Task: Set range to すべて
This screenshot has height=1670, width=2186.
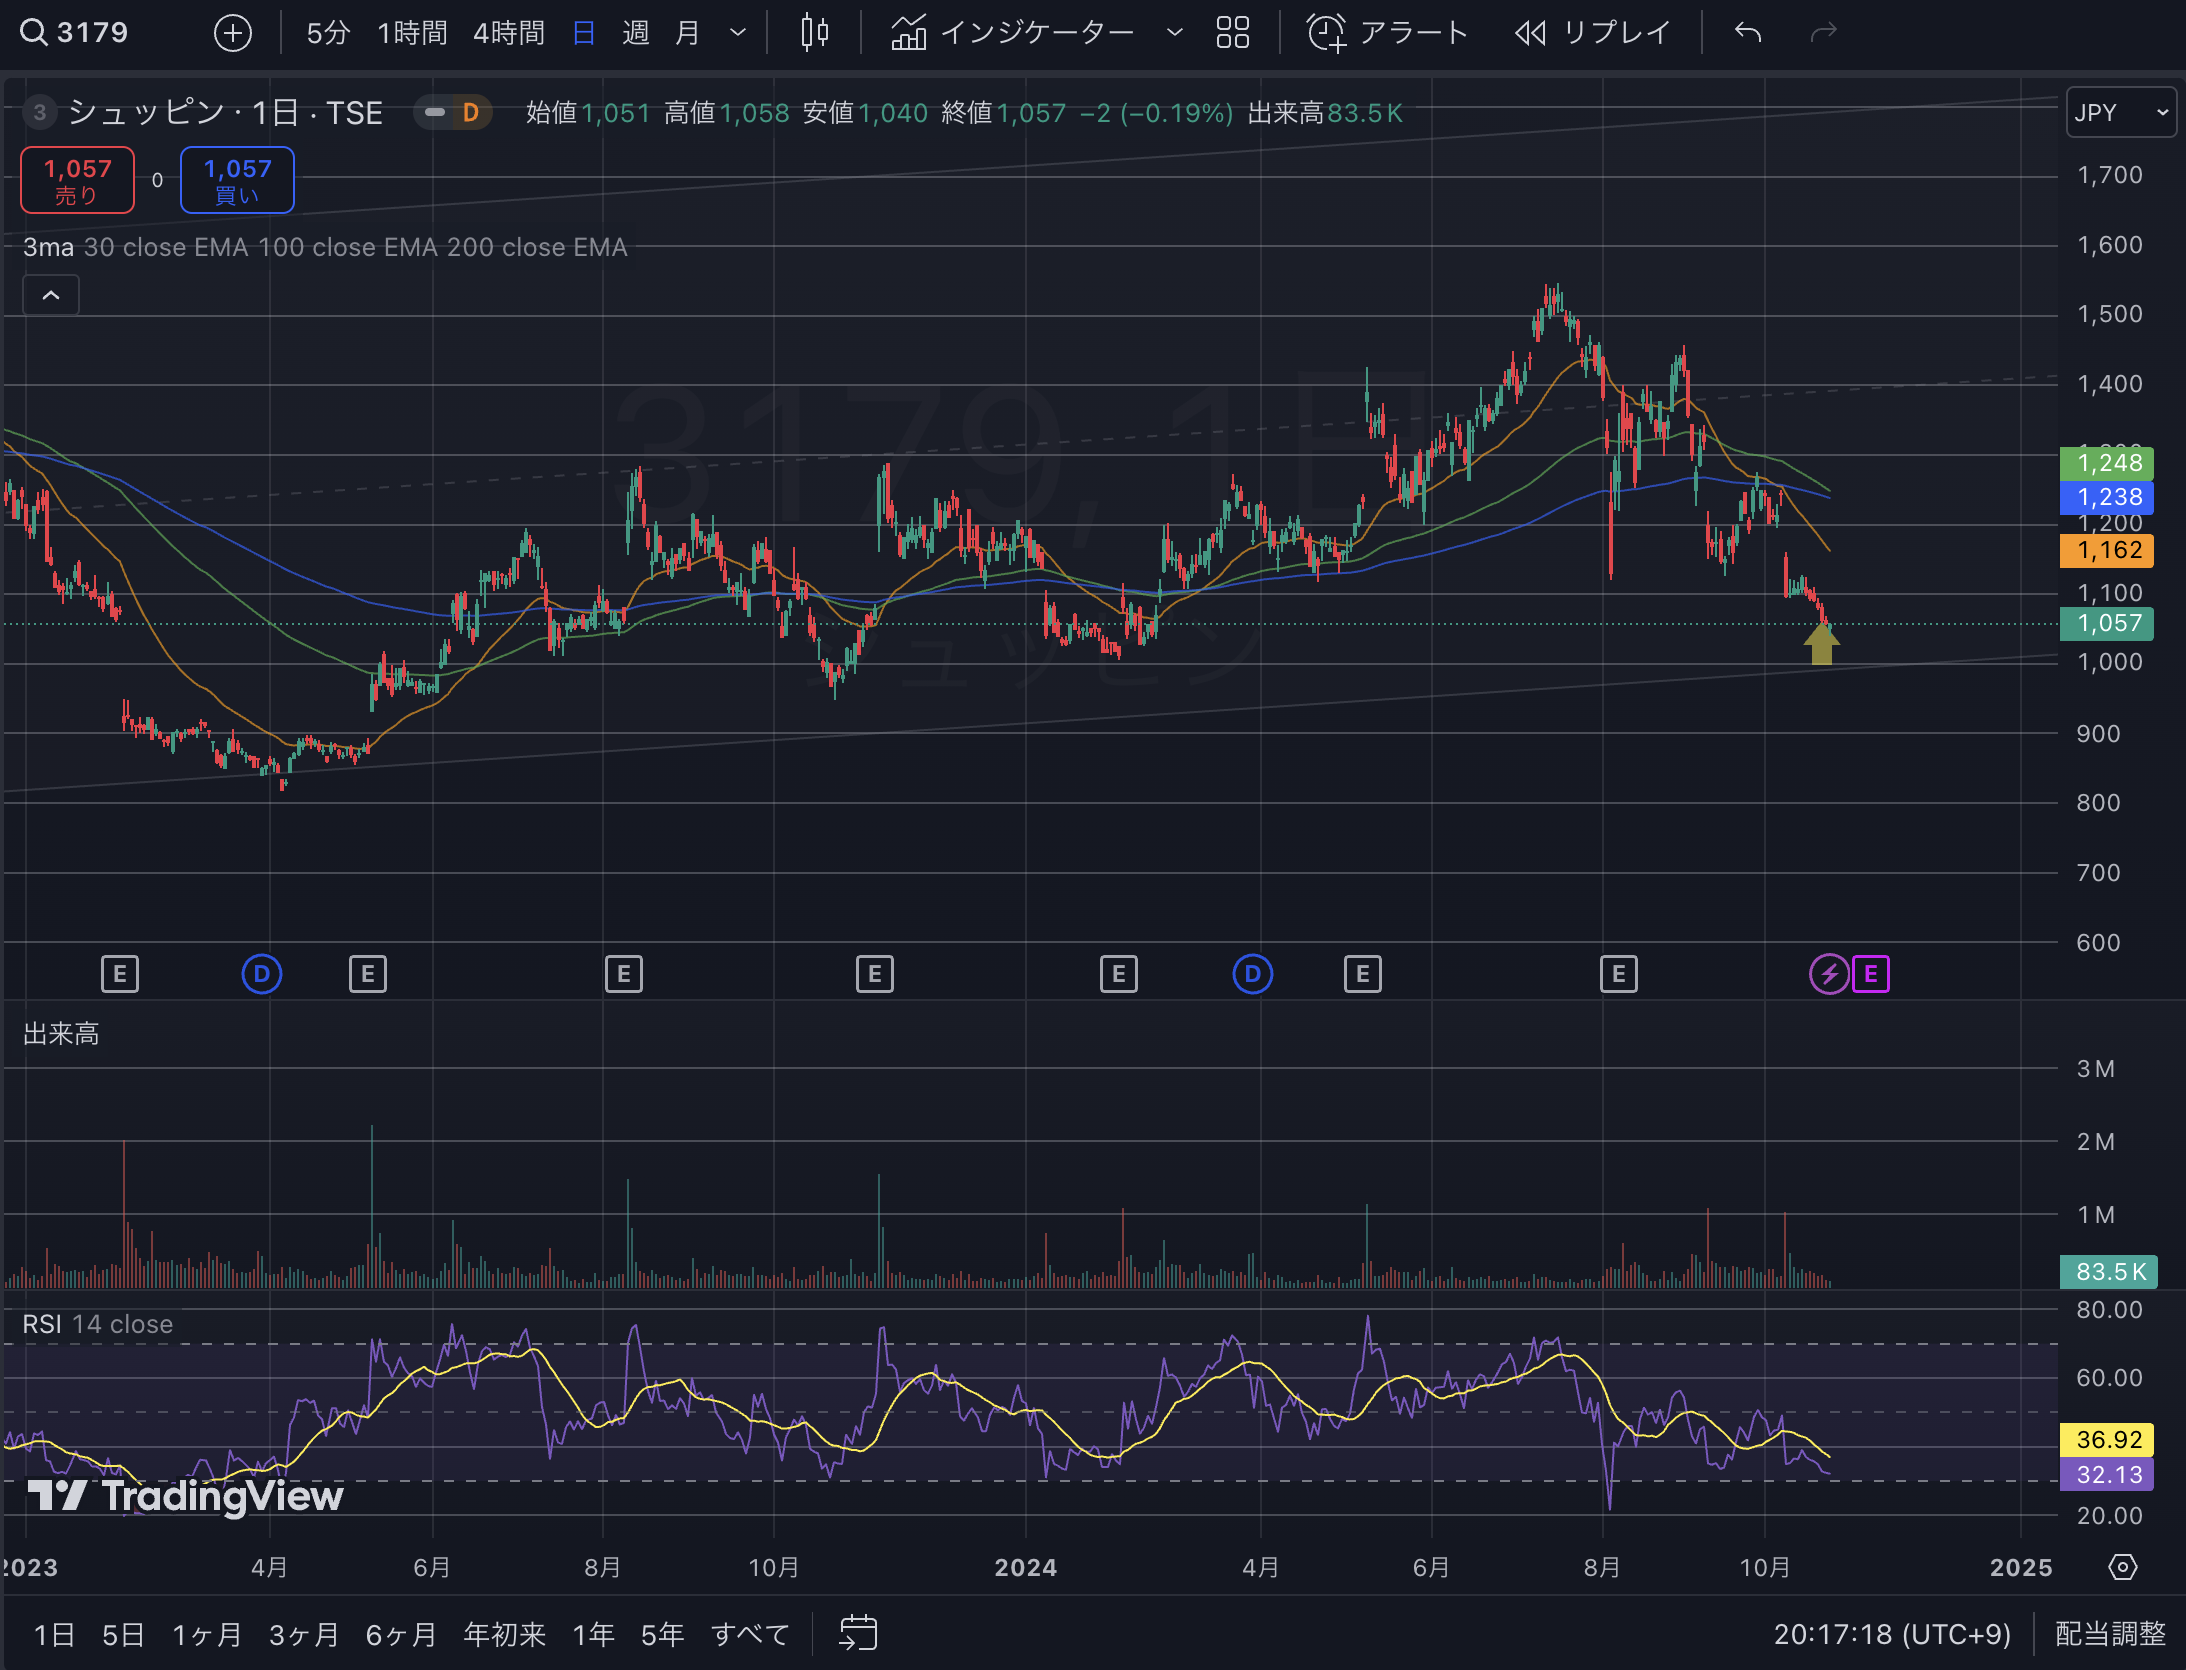Action: [x=750, y=1634]
